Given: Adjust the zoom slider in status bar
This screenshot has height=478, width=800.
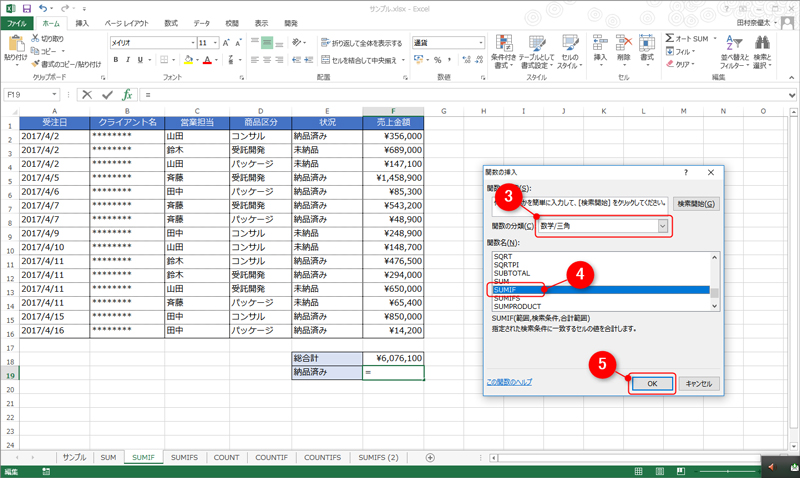Looking at the screenshot, I should [729, 471].
